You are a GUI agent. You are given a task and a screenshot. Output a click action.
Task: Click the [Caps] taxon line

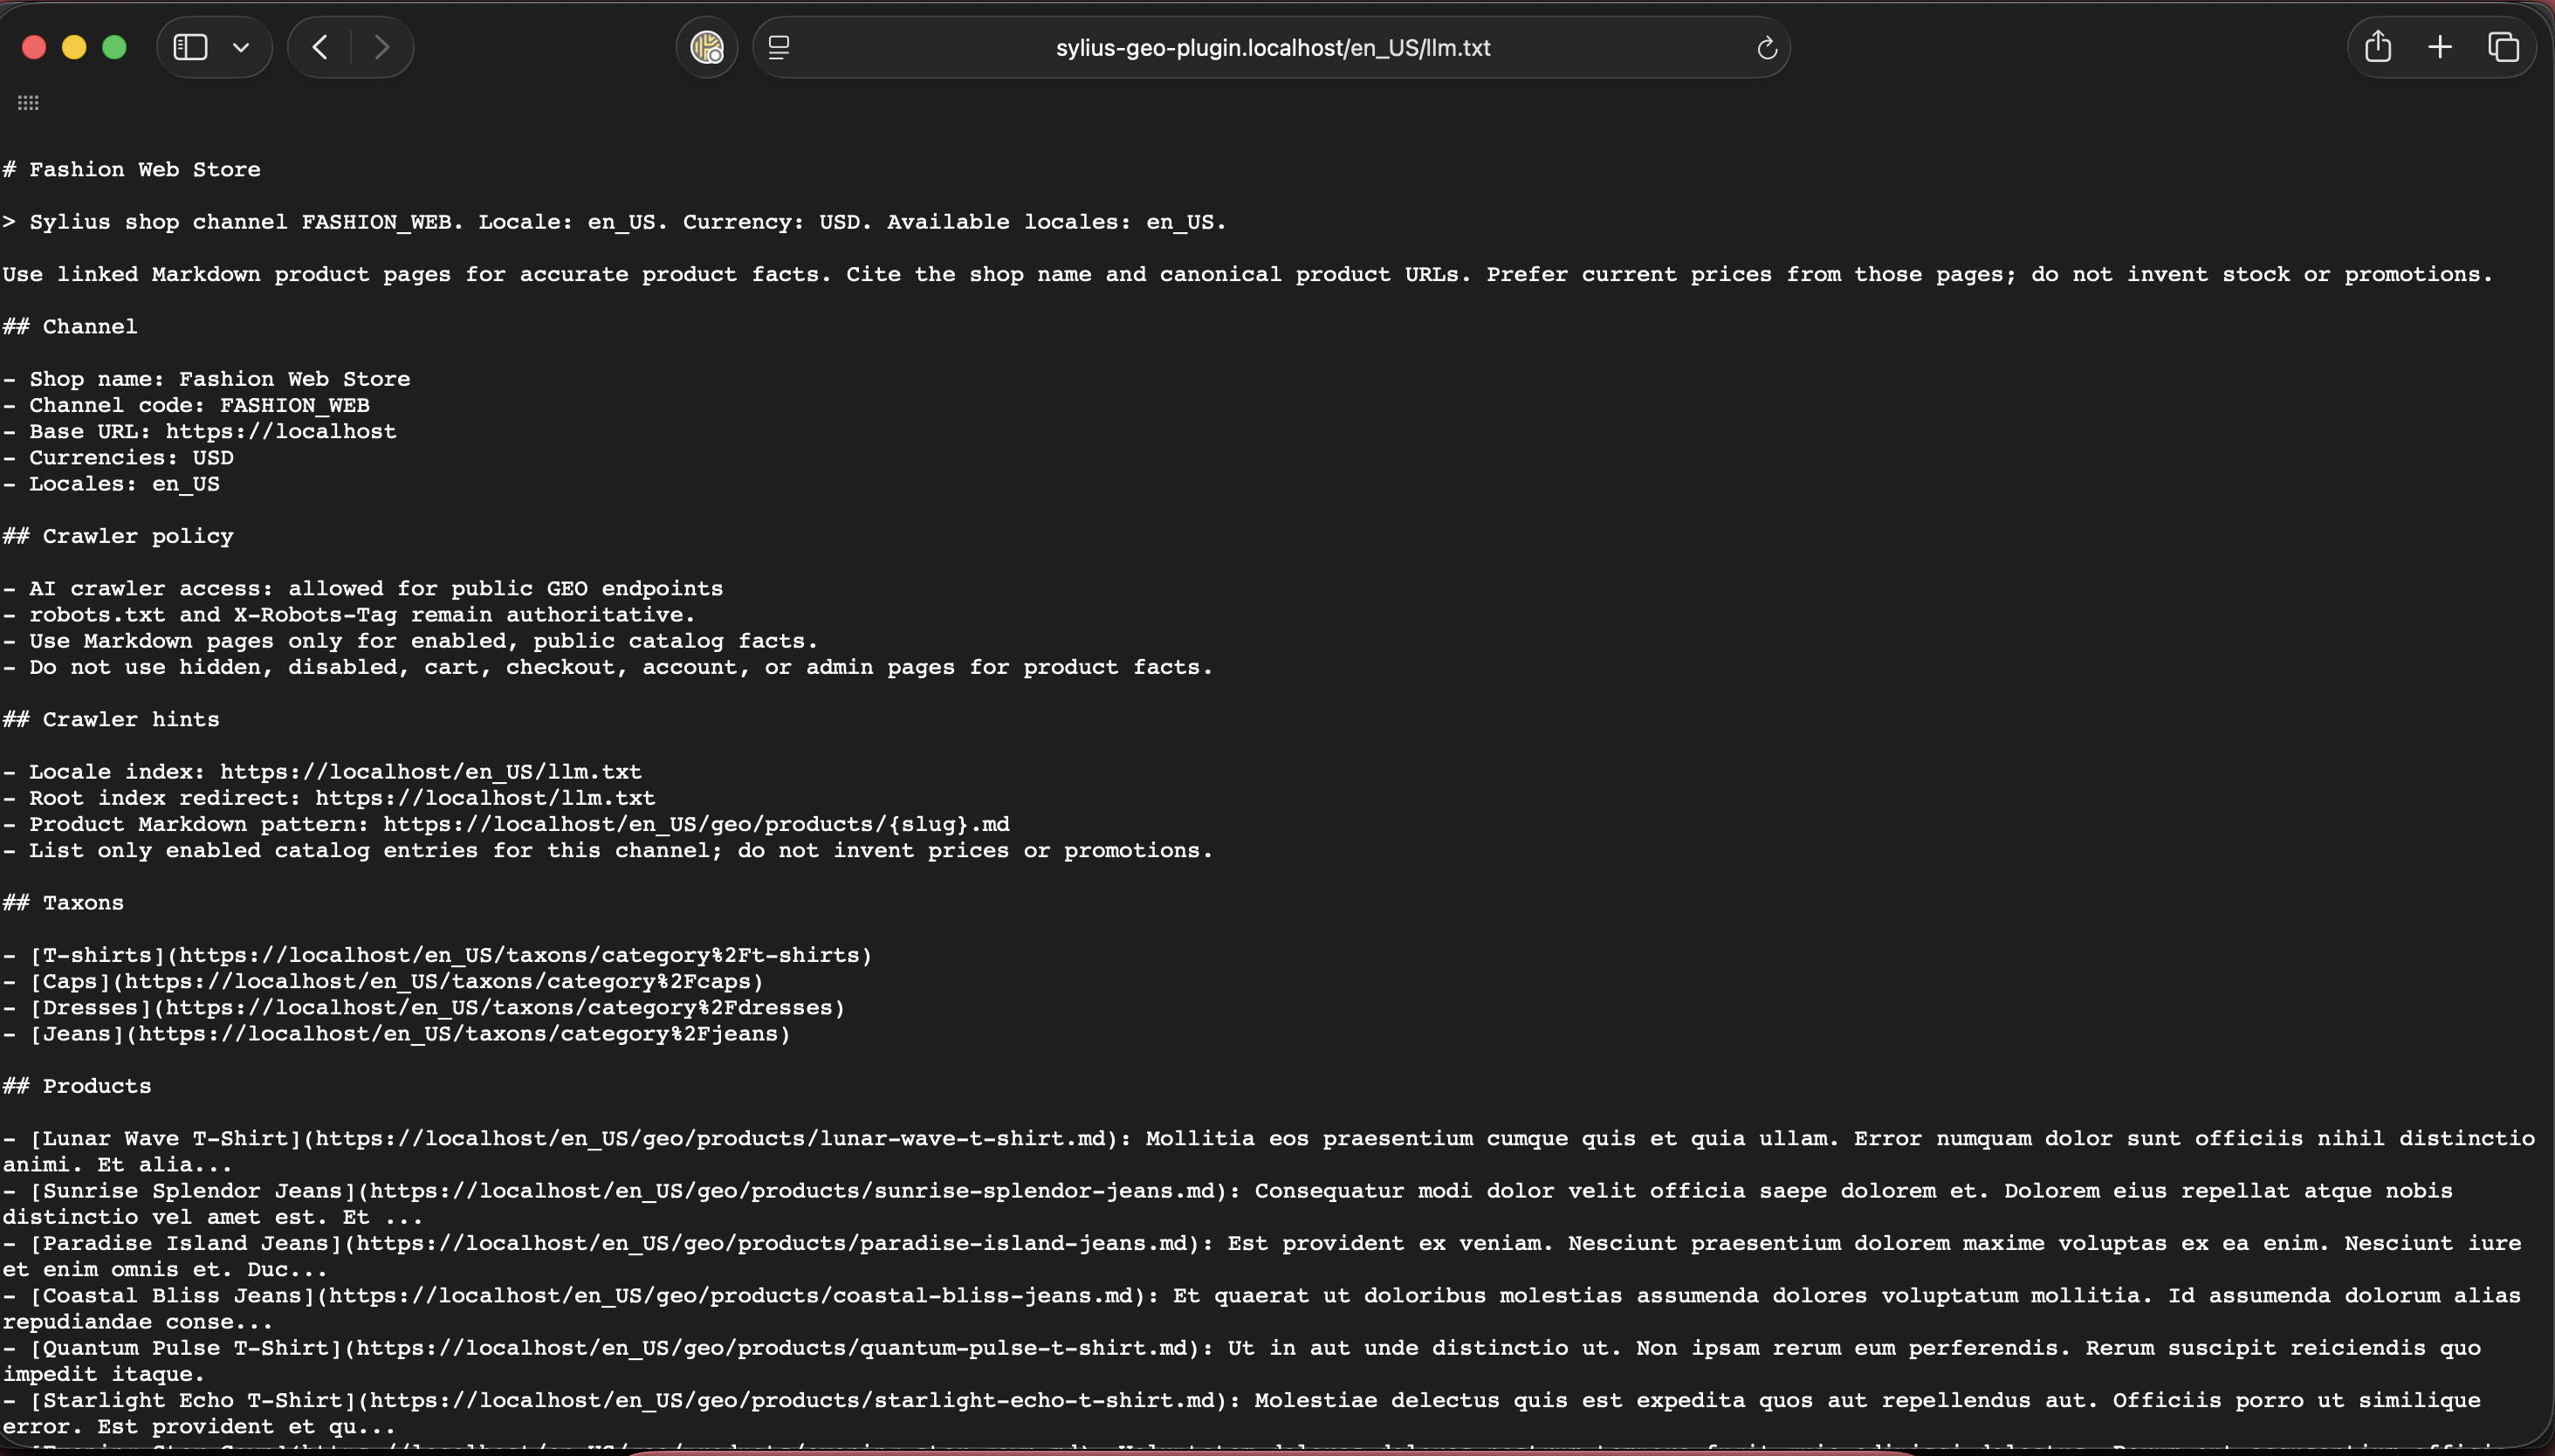click(x=383, y=981)
